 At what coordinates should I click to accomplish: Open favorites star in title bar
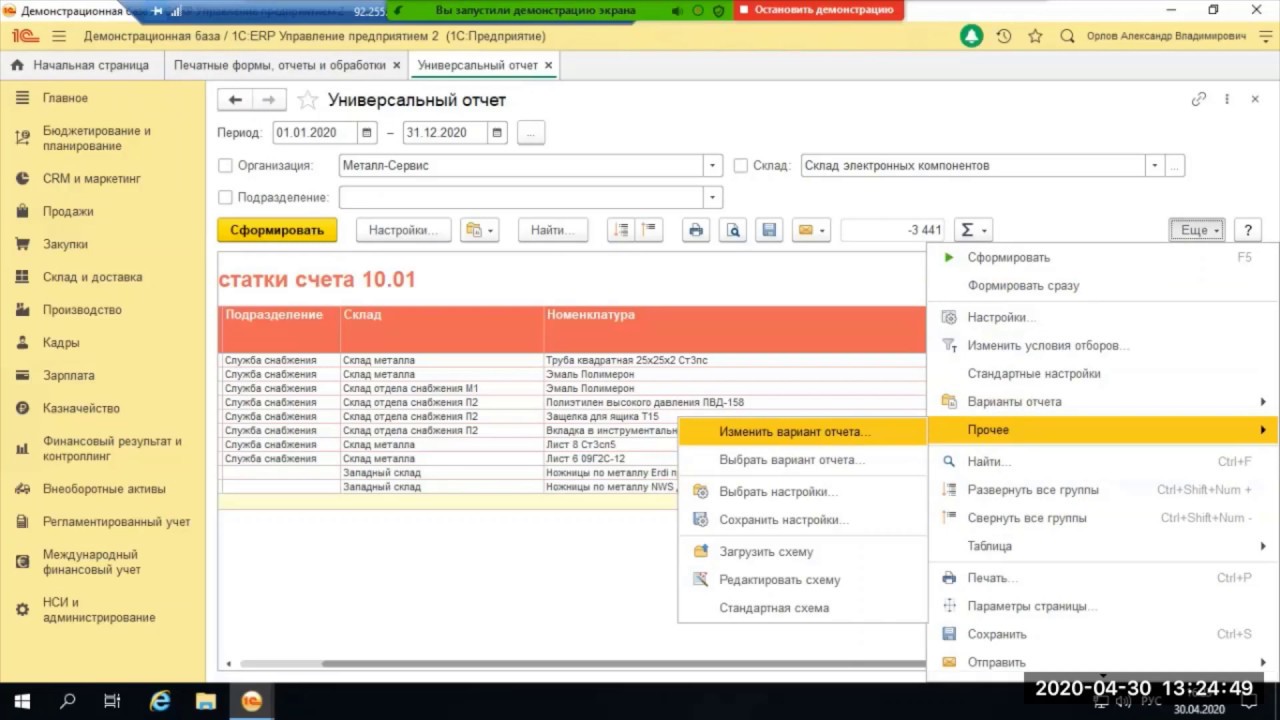[1035, 36]
